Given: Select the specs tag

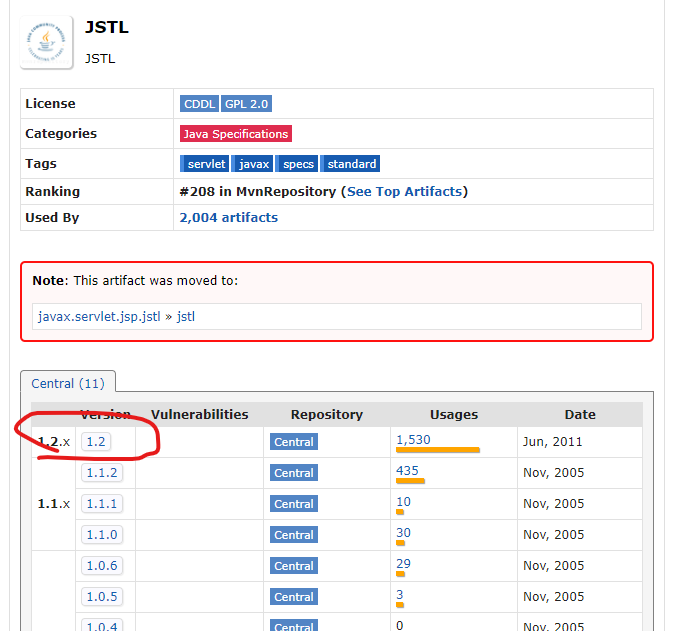Looking at the screenshot, I should pyautogui.click(x=297, y=164).
